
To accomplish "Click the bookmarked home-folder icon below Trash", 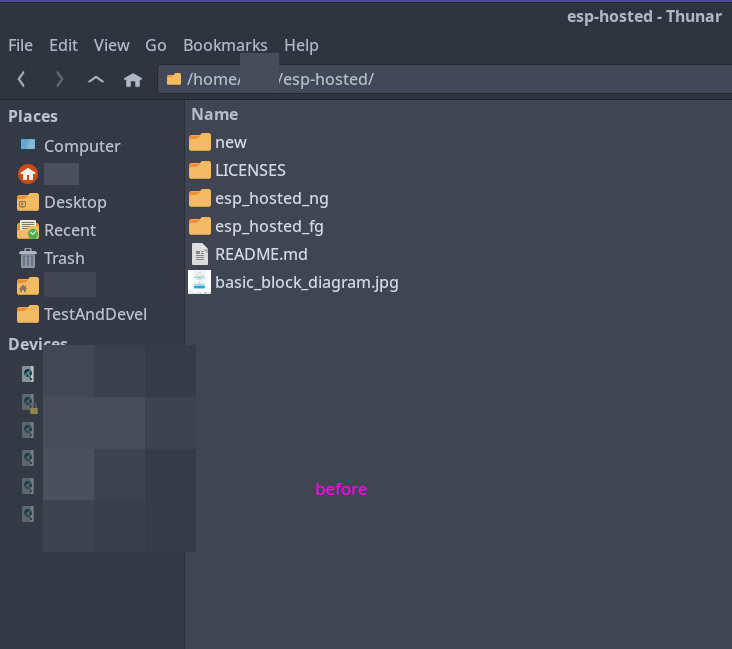I will coord(28,286).
